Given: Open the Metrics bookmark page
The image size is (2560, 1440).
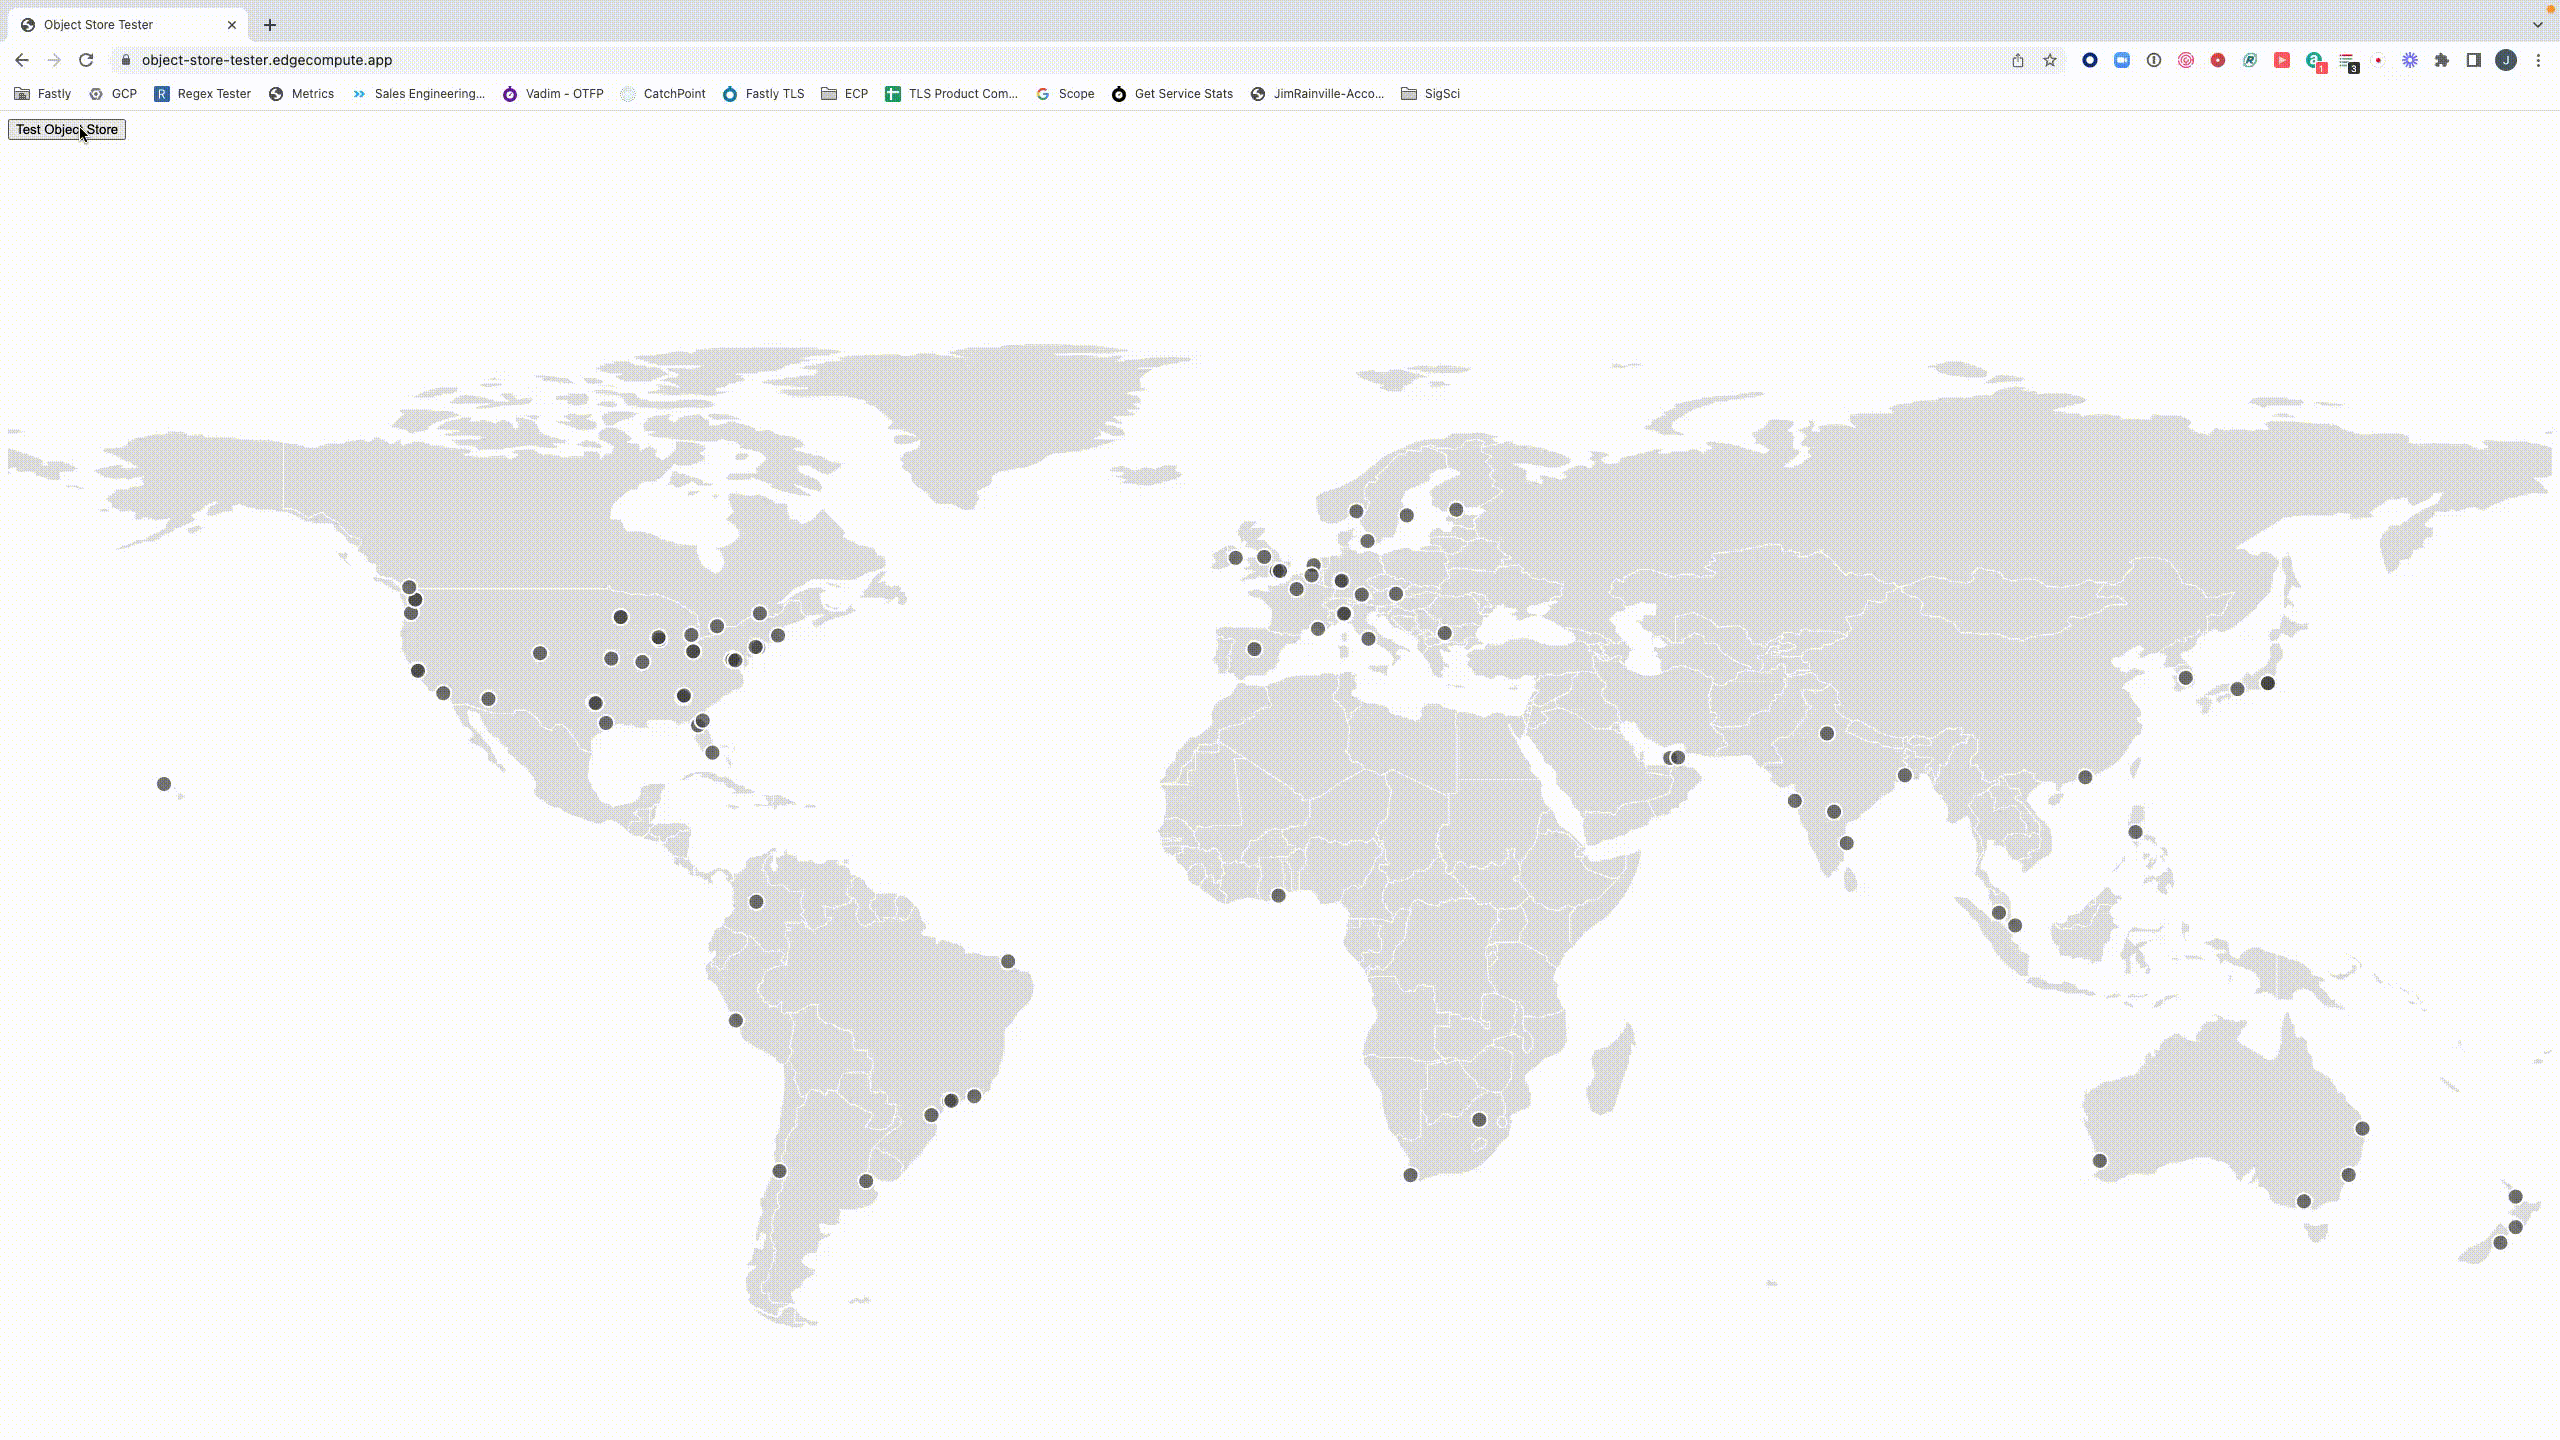Looking at the screenshot, I should click(x=313, y=93).
